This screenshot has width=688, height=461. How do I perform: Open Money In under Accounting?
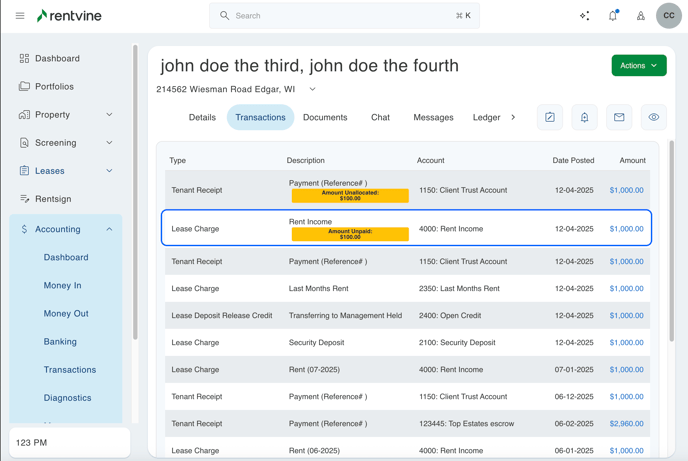(62, 285)
